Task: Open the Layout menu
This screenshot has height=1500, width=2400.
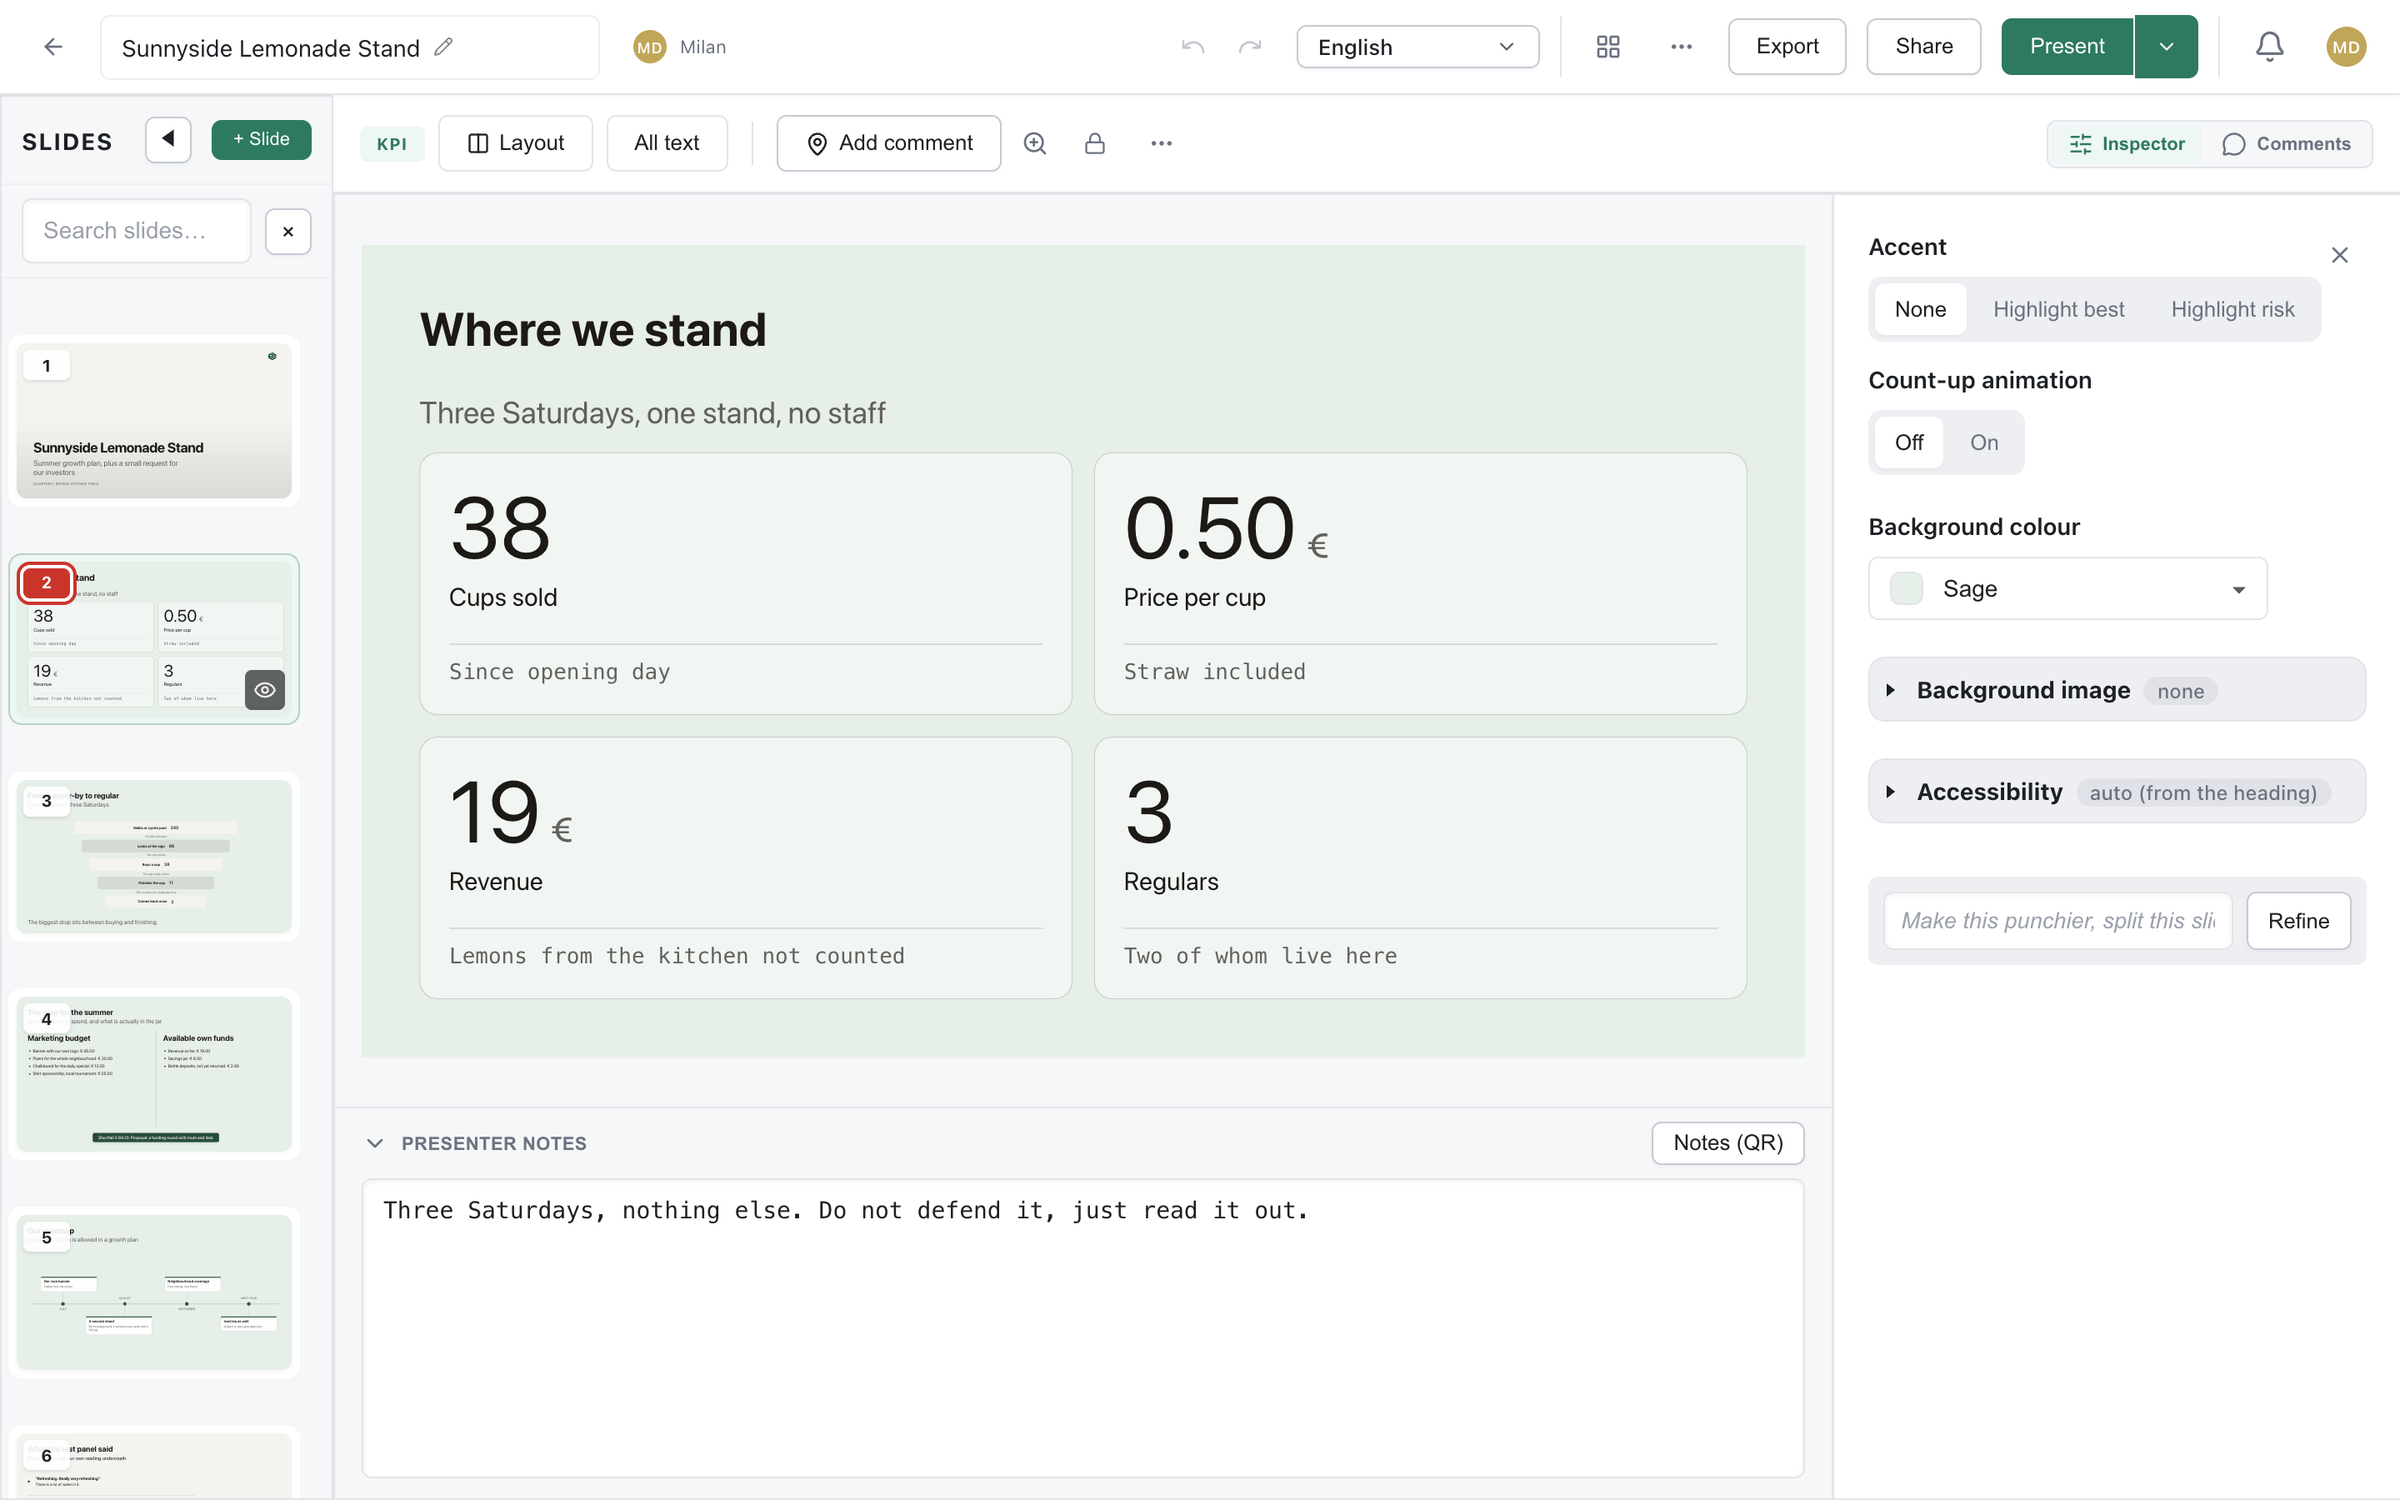Action: point(515,144)
